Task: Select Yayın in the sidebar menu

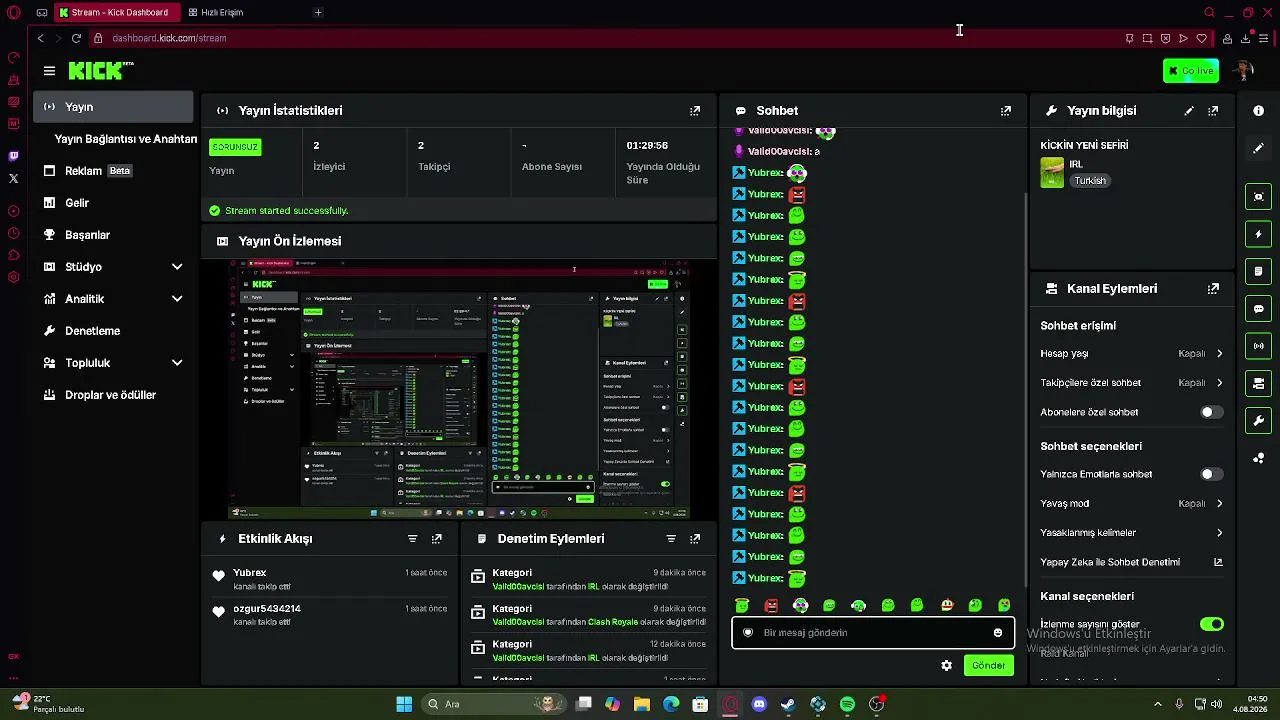Action: (113, 107)
